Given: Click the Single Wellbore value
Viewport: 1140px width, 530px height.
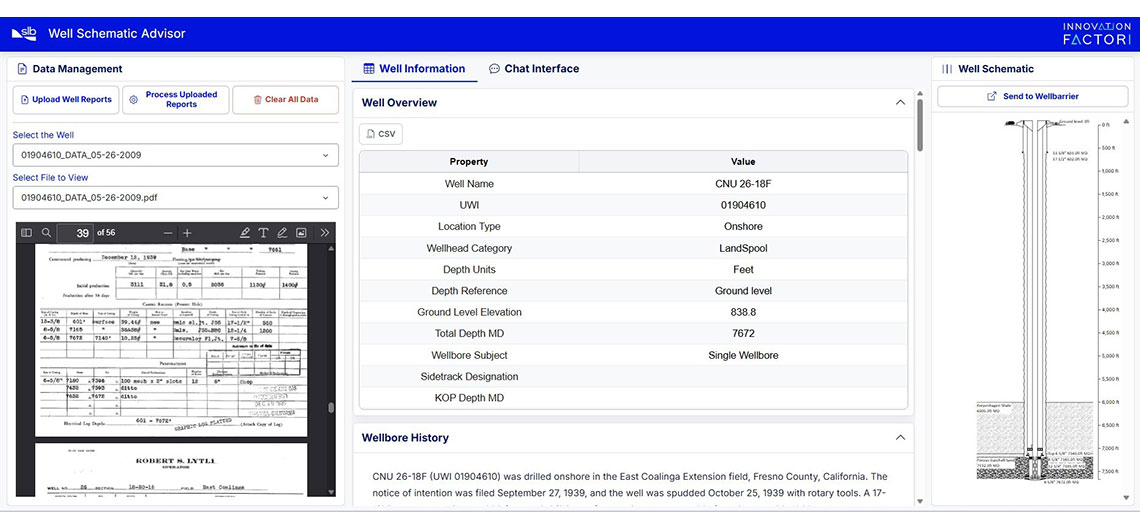Looking at the screenshot, I should tap(743, 355).
